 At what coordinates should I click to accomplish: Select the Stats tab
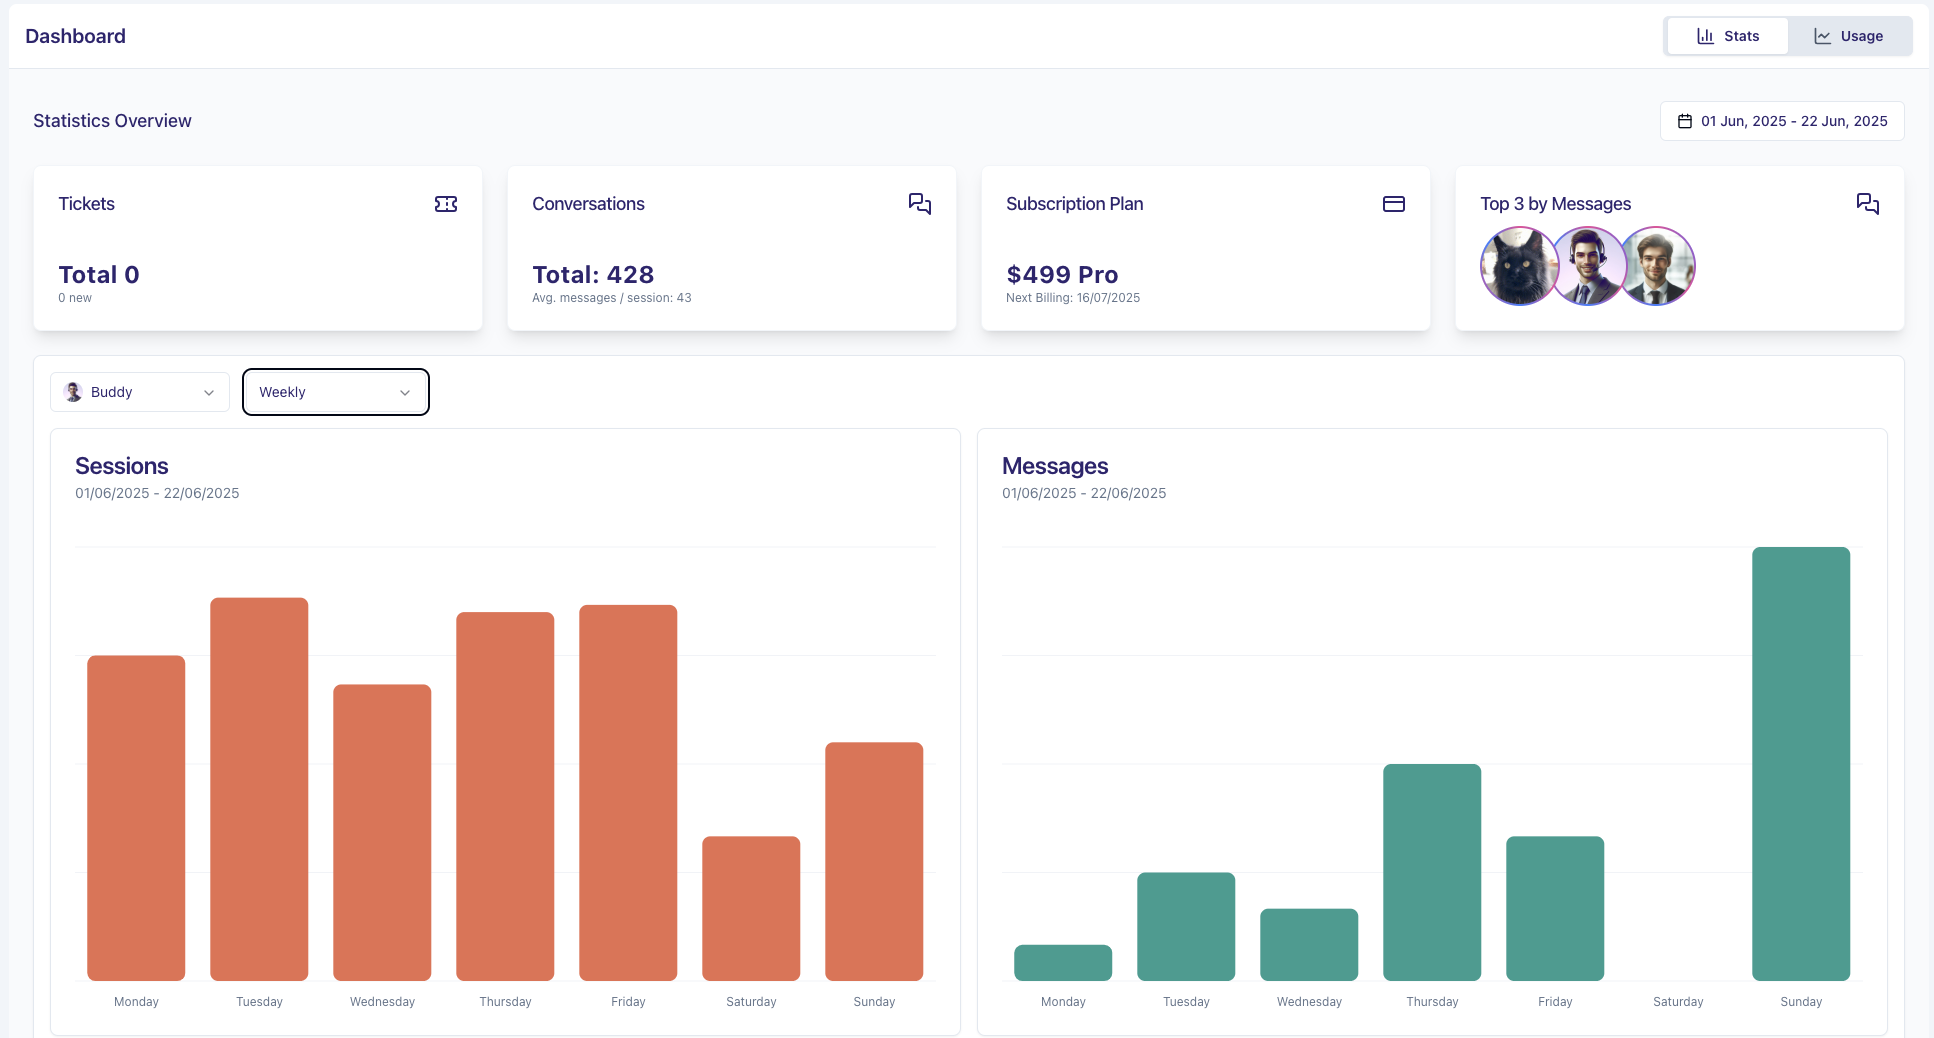click(x=1727, y=35)
